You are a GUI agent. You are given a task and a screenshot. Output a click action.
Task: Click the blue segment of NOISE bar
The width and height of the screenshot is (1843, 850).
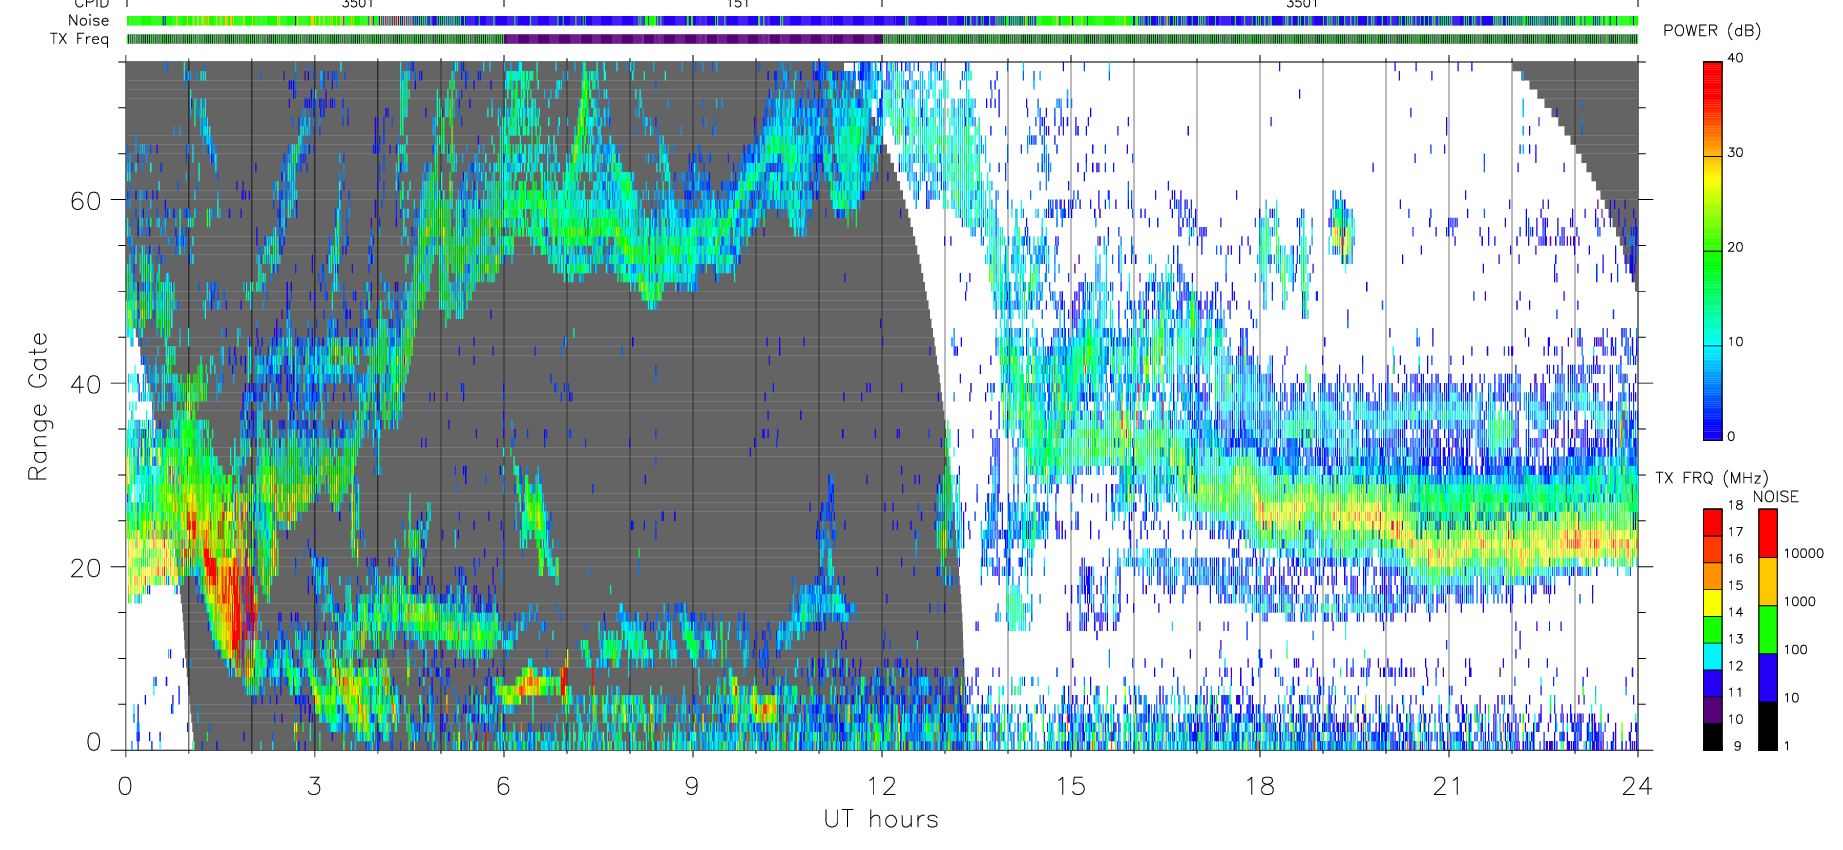click(1768, 678)
